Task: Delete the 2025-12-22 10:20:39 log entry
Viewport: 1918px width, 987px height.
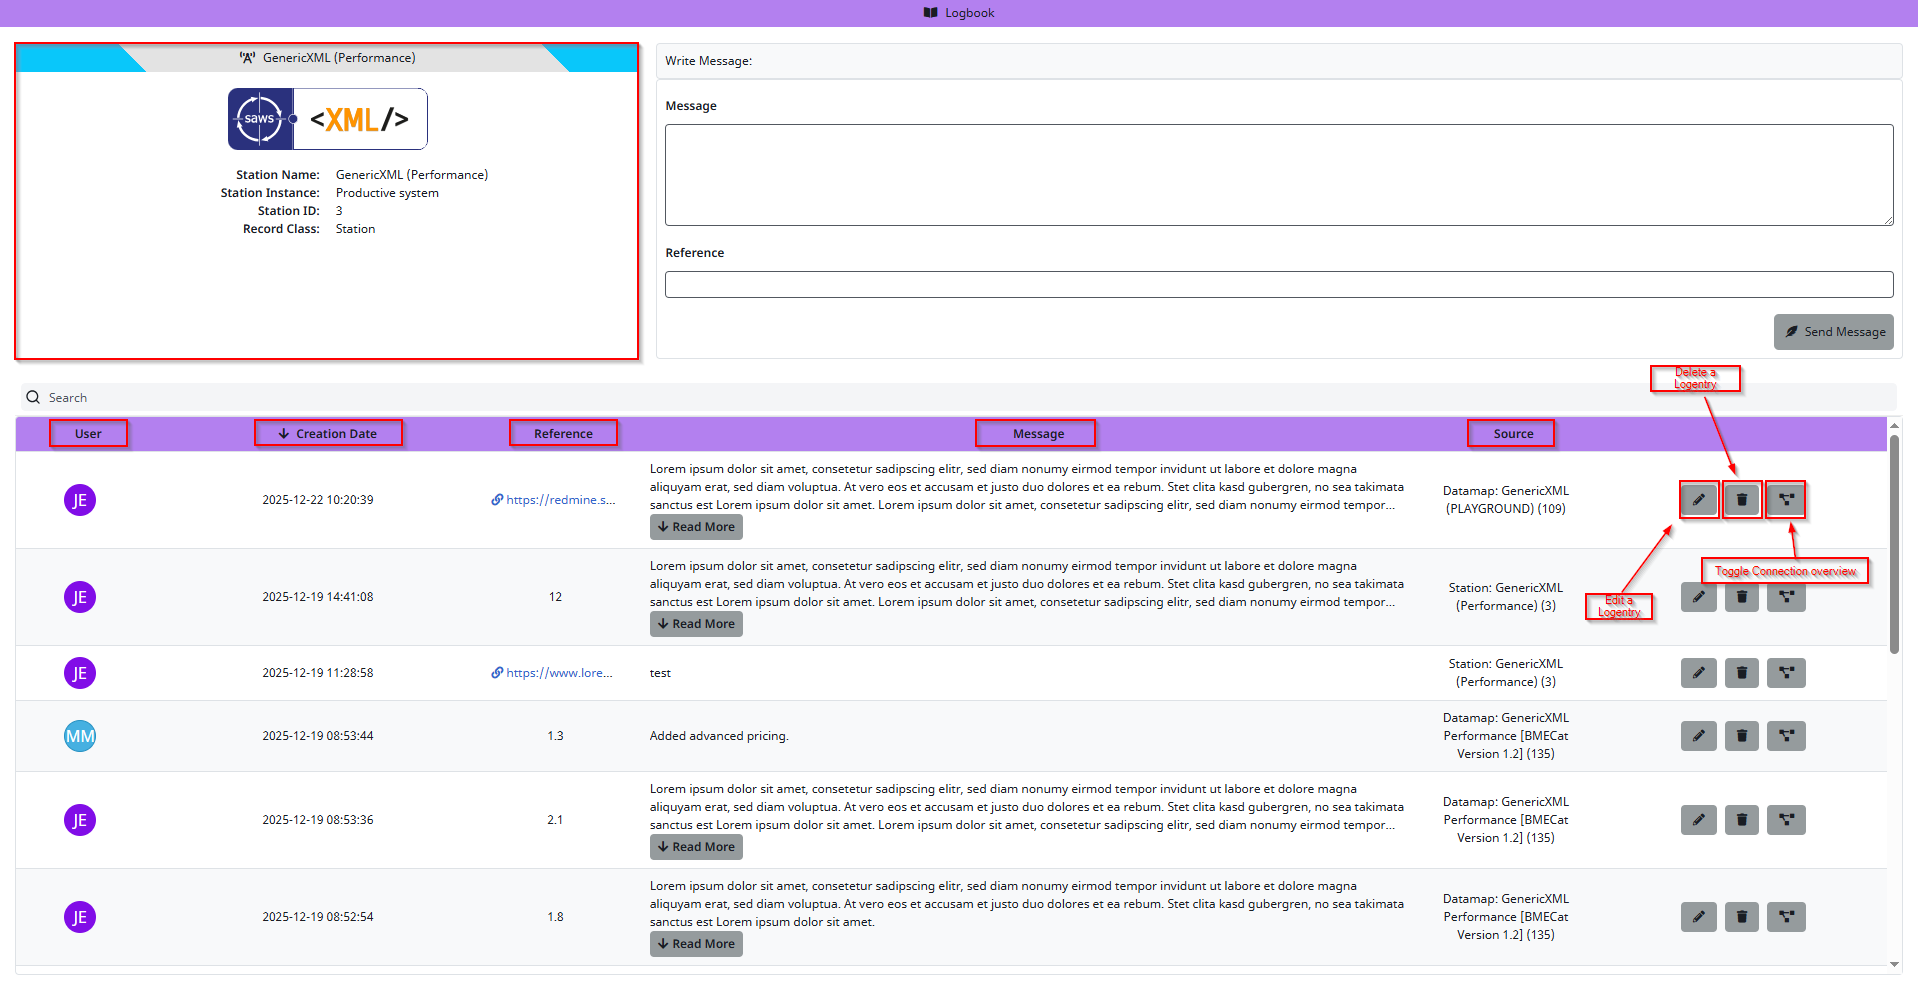Action: [1741, 500]
